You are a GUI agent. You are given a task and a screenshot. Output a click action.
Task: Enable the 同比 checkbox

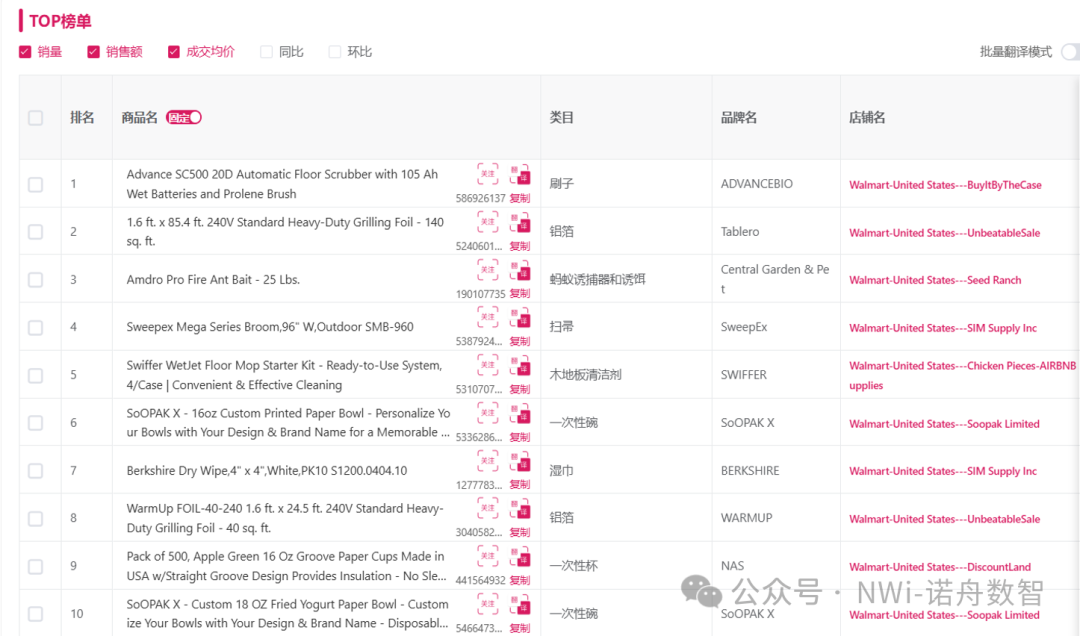[x=267, y=52]
